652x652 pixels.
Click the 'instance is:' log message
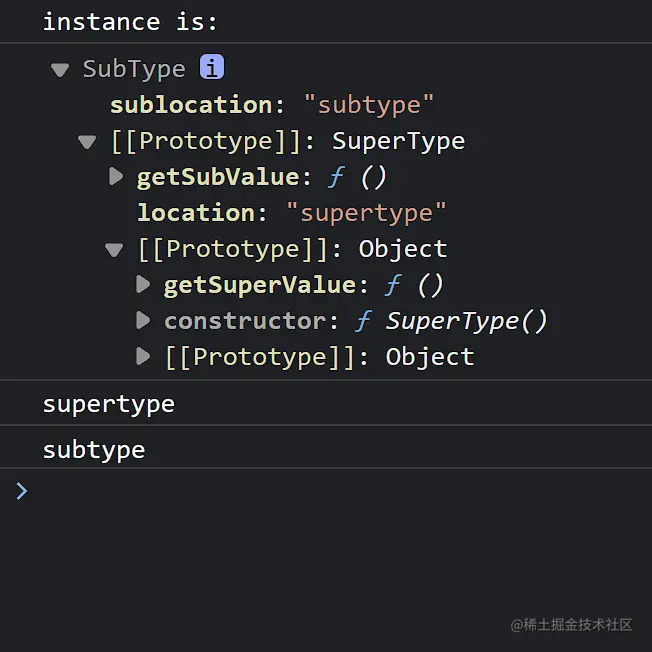(x=130, y=22)
